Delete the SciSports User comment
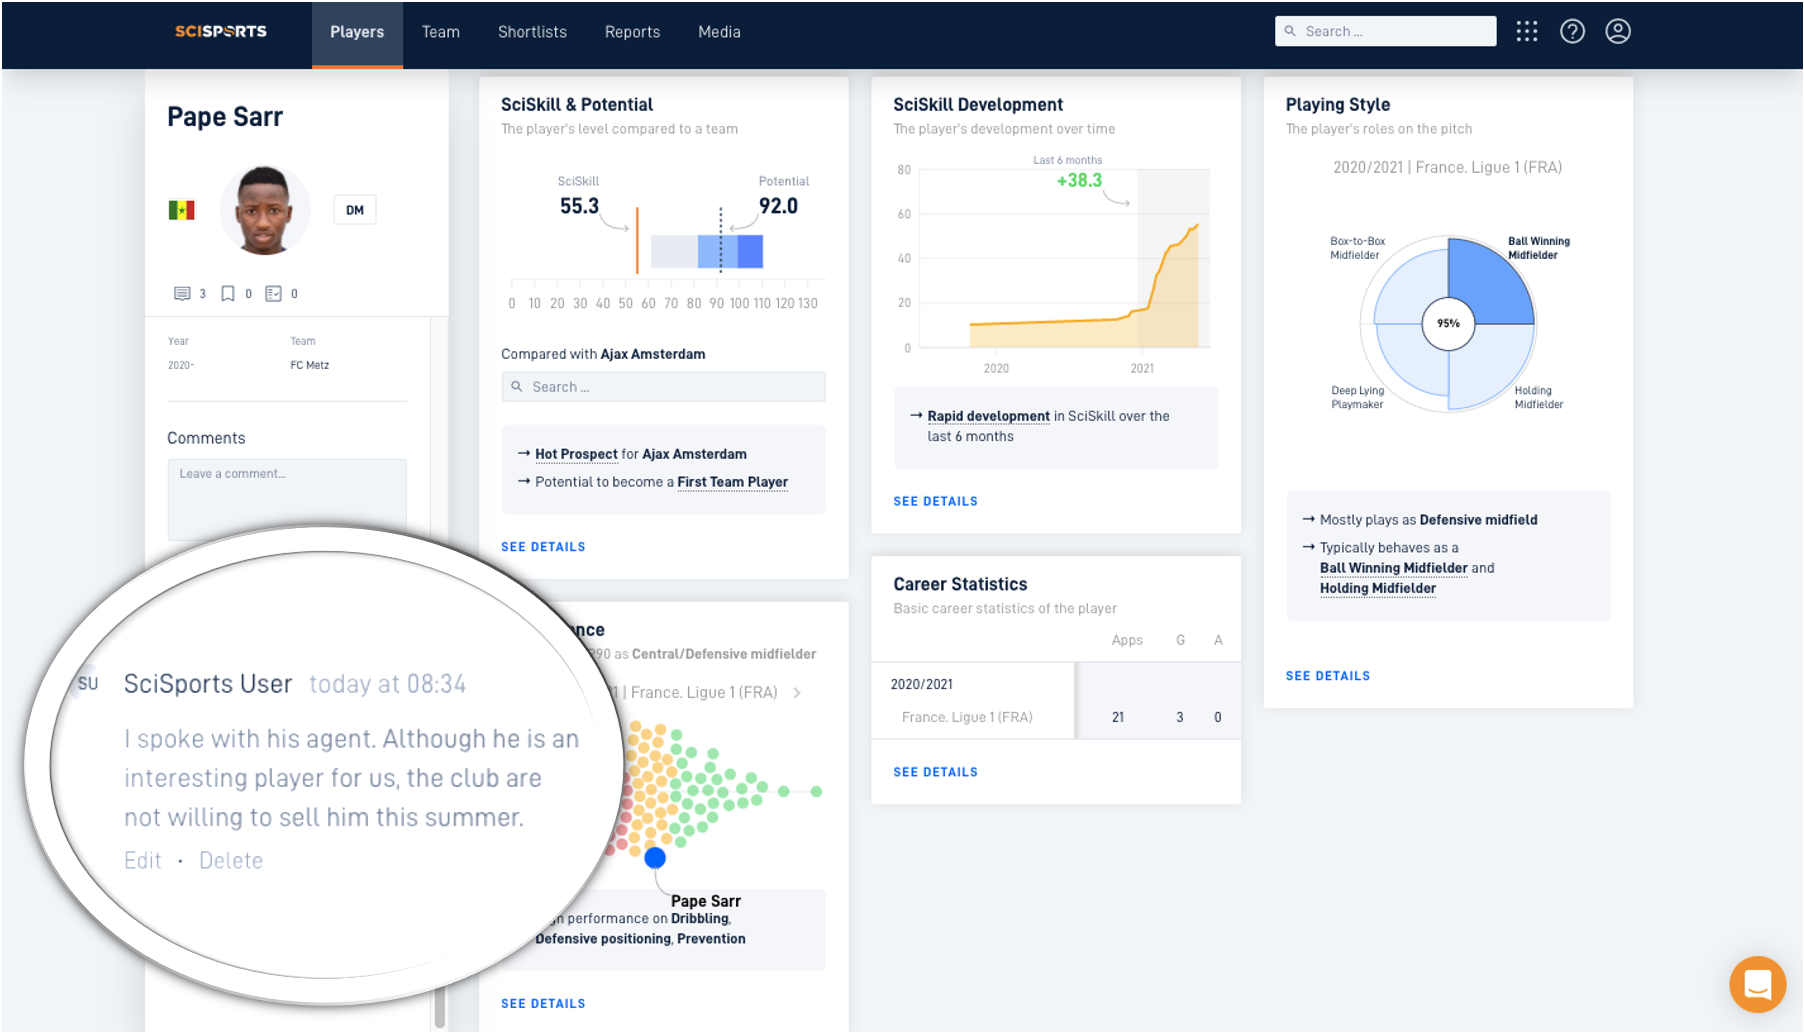1804x1033 pixels. coord(231,860)
